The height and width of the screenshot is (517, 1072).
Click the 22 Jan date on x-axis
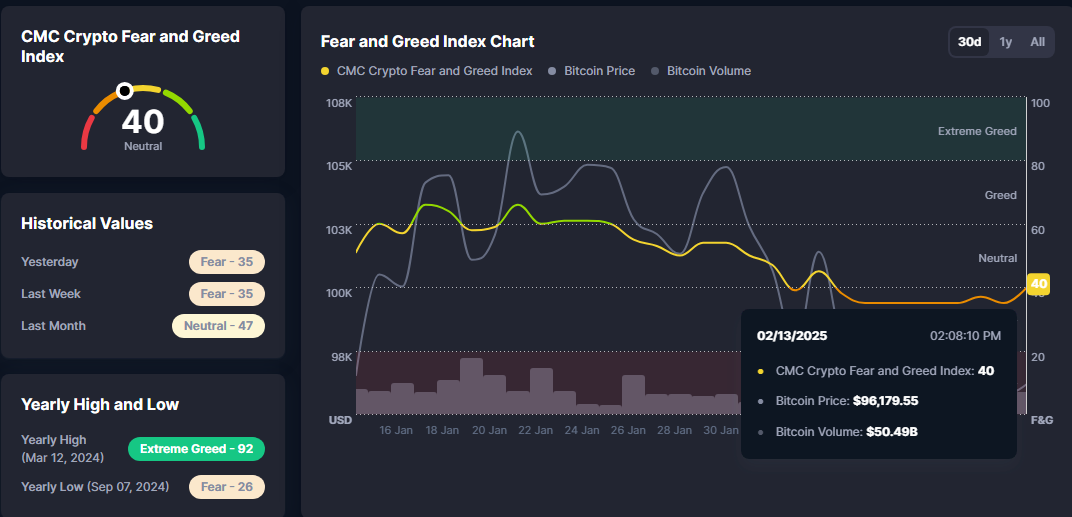pyautogui.click(x=535, y=431)
